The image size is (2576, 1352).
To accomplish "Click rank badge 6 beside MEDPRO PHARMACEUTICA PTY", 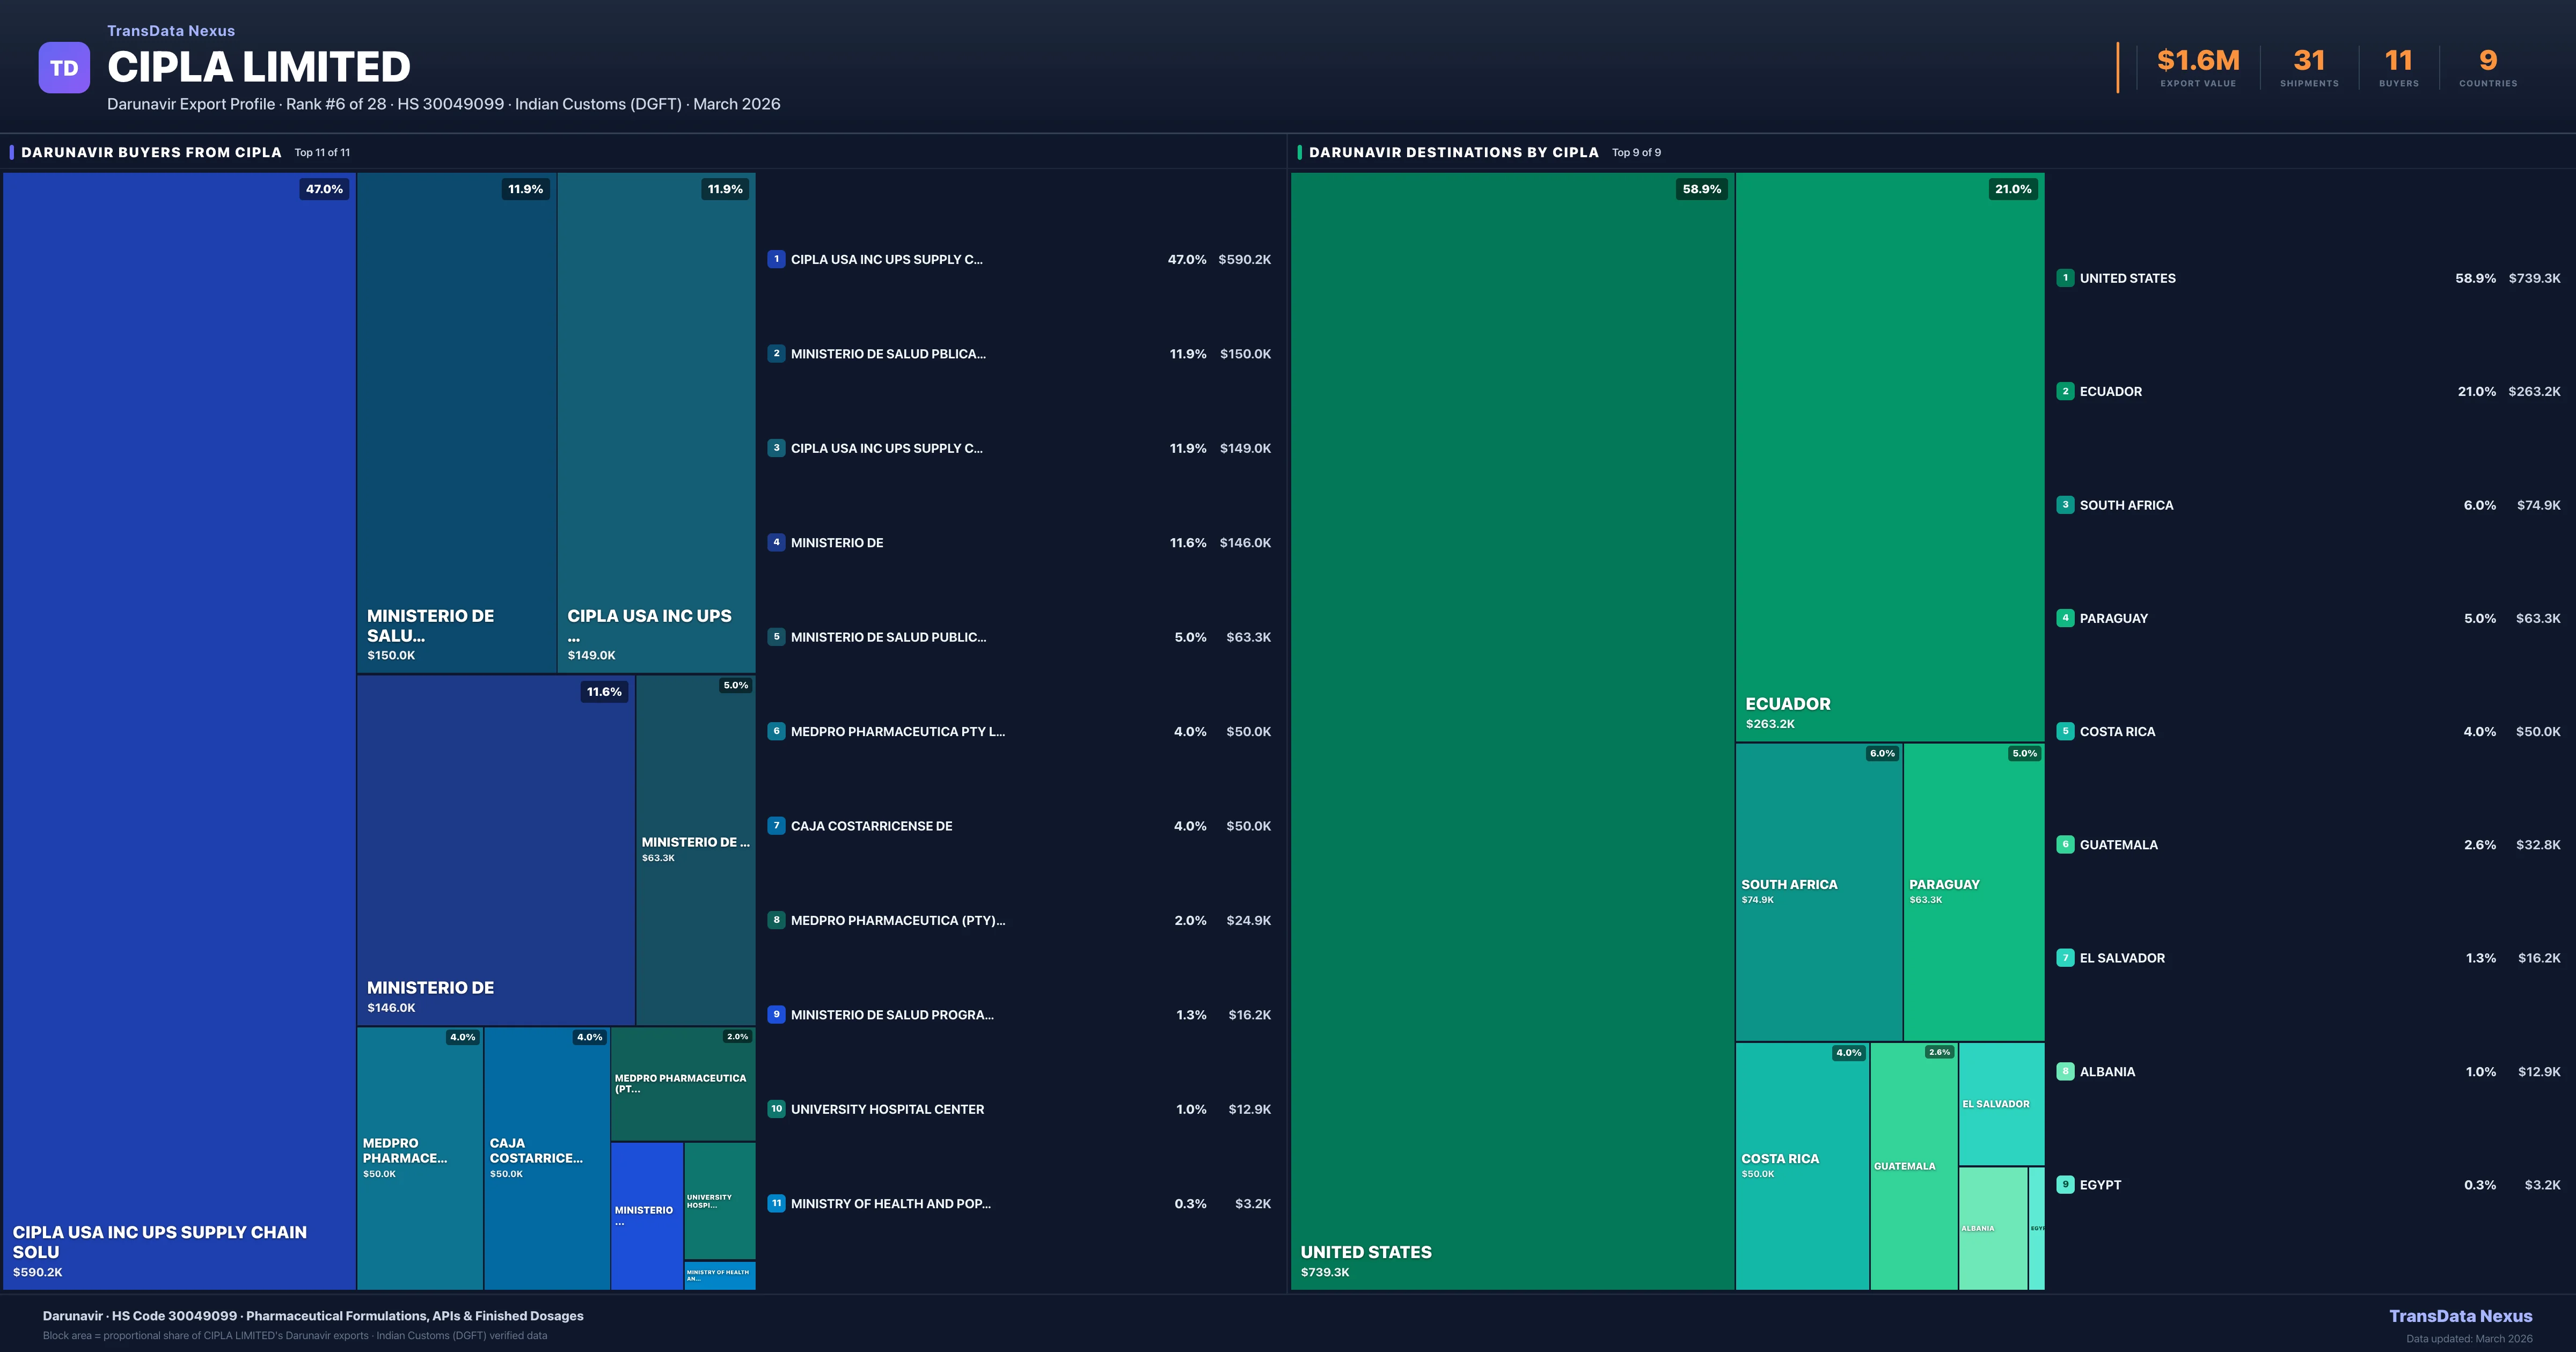I will pos(776,731).
